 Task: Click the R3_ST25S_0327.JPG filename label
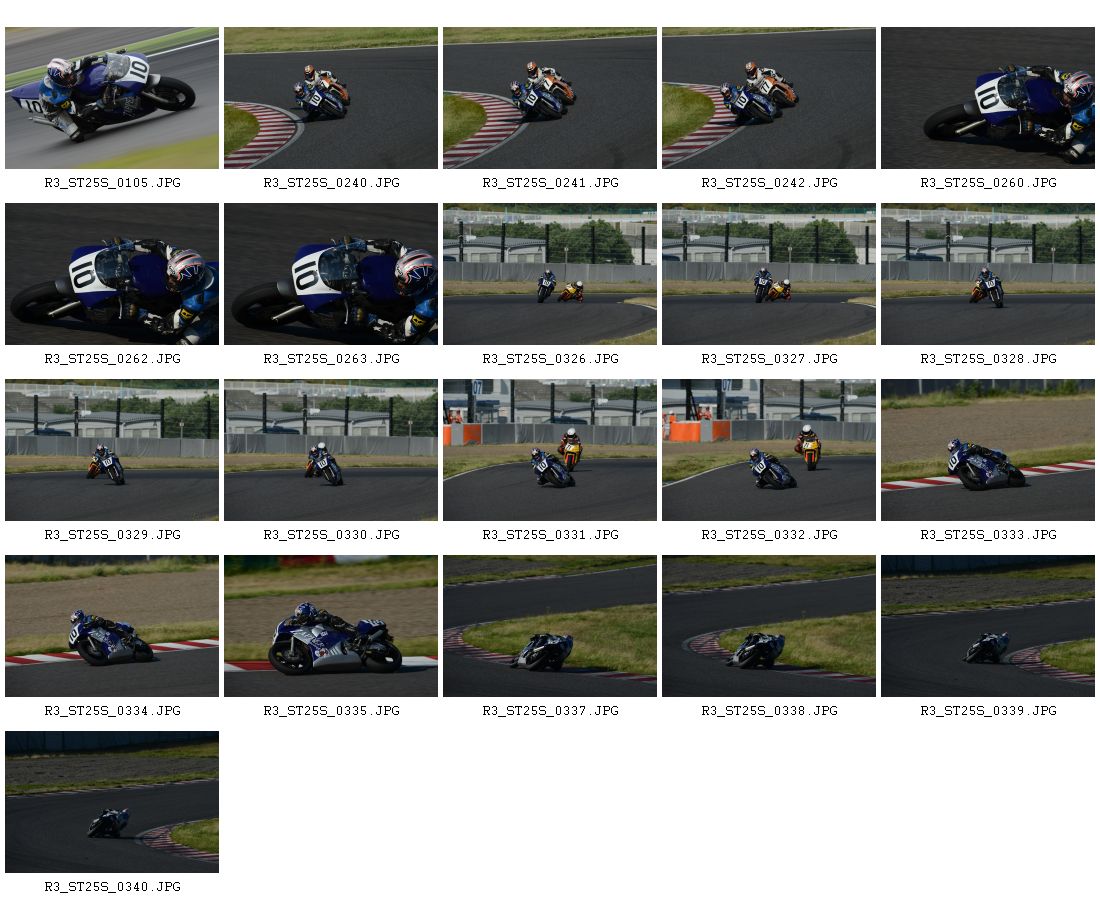click(770, 358)
